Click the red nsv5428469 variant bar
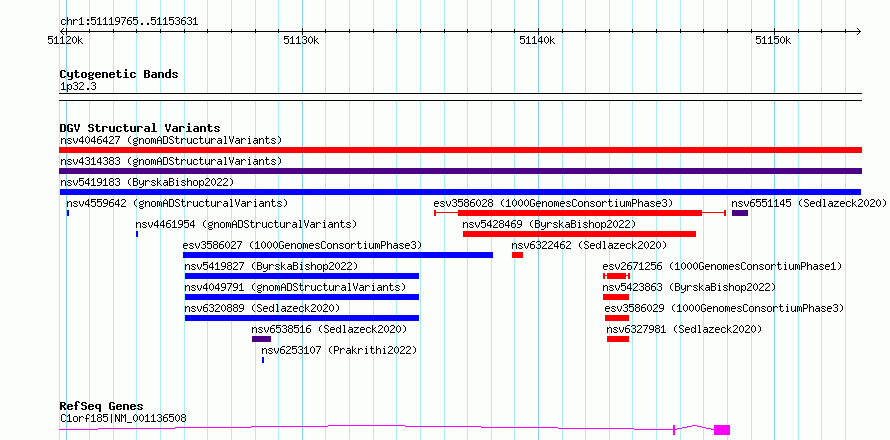The height and width of the screenshot is (440, 890). [x=580, y=234]
